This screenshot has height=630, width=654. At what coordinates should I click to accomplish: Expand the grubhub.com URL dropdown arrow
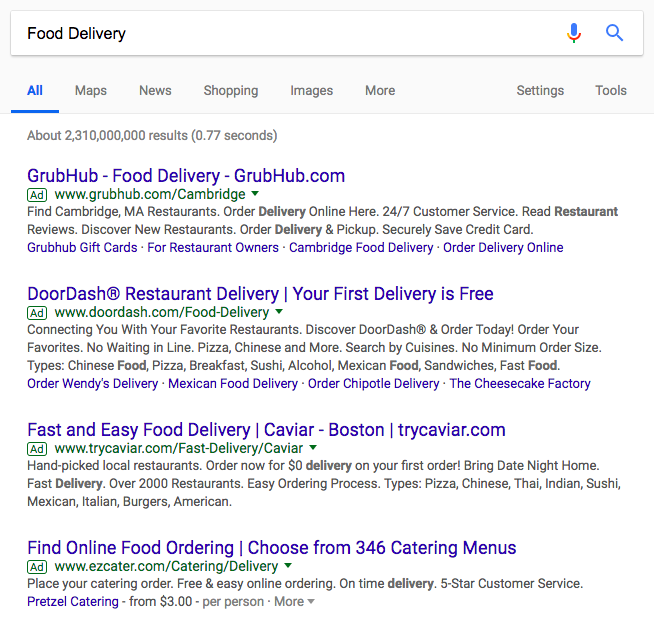255,194
